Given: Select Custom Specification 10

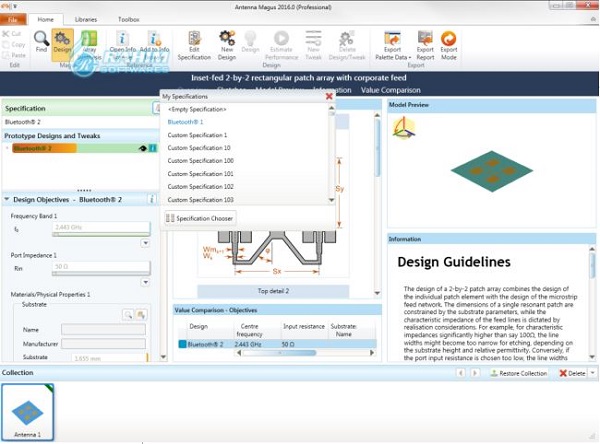Looking at the screenshot, I should click(x=199, y=148).
